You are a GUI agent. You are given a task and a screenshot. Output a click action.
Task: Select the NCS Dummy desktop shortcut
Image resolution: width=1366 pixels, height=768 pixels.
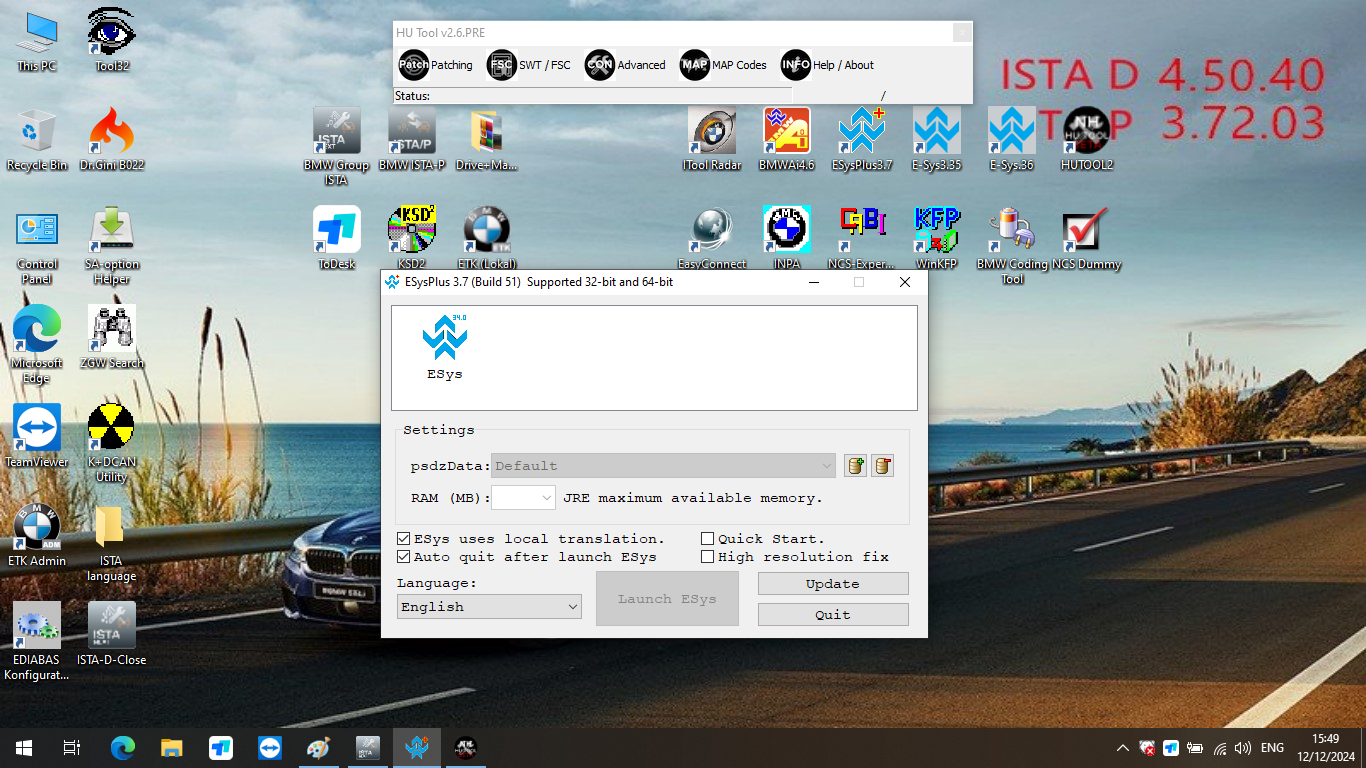tap(1086, 238)
